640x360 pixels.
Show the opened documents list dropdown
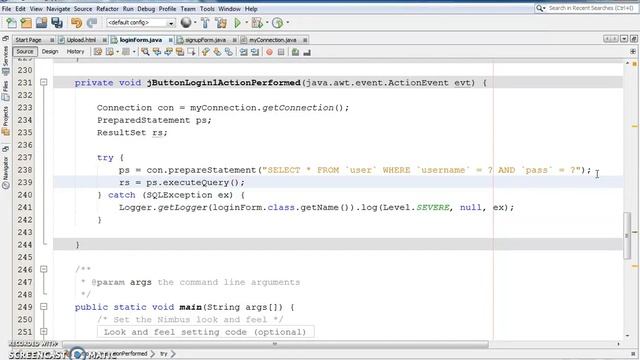point(624,39)
